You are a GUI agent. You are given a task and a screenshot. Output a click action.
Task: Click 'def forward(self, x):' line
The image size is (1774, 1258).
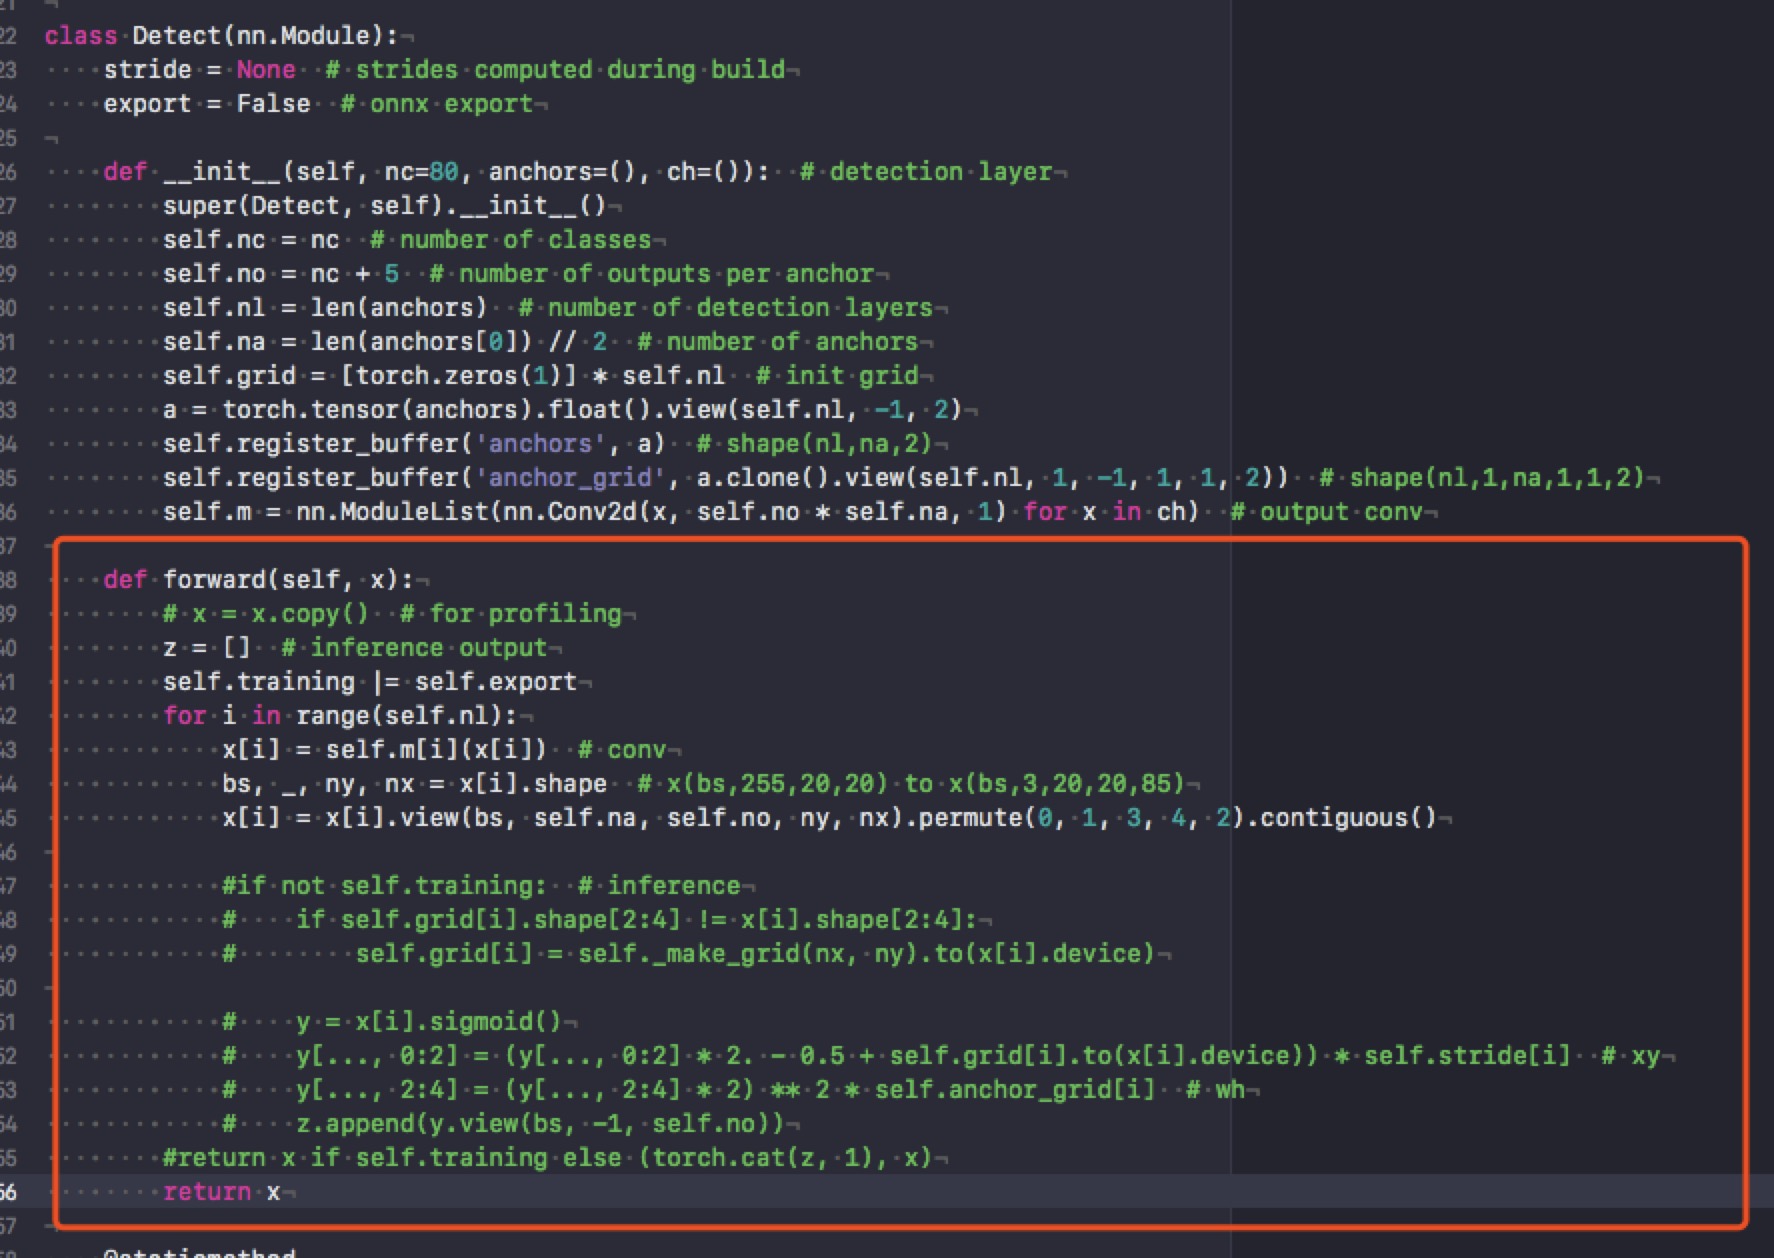259,580
